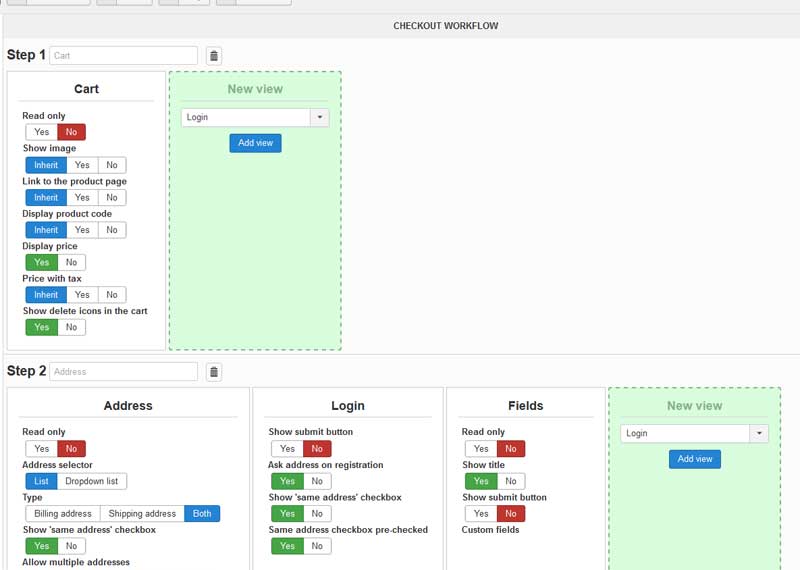Focus the Step 2 name field showing Address
The width and height of the screenshot is (800, 570).
click(123, 372)
